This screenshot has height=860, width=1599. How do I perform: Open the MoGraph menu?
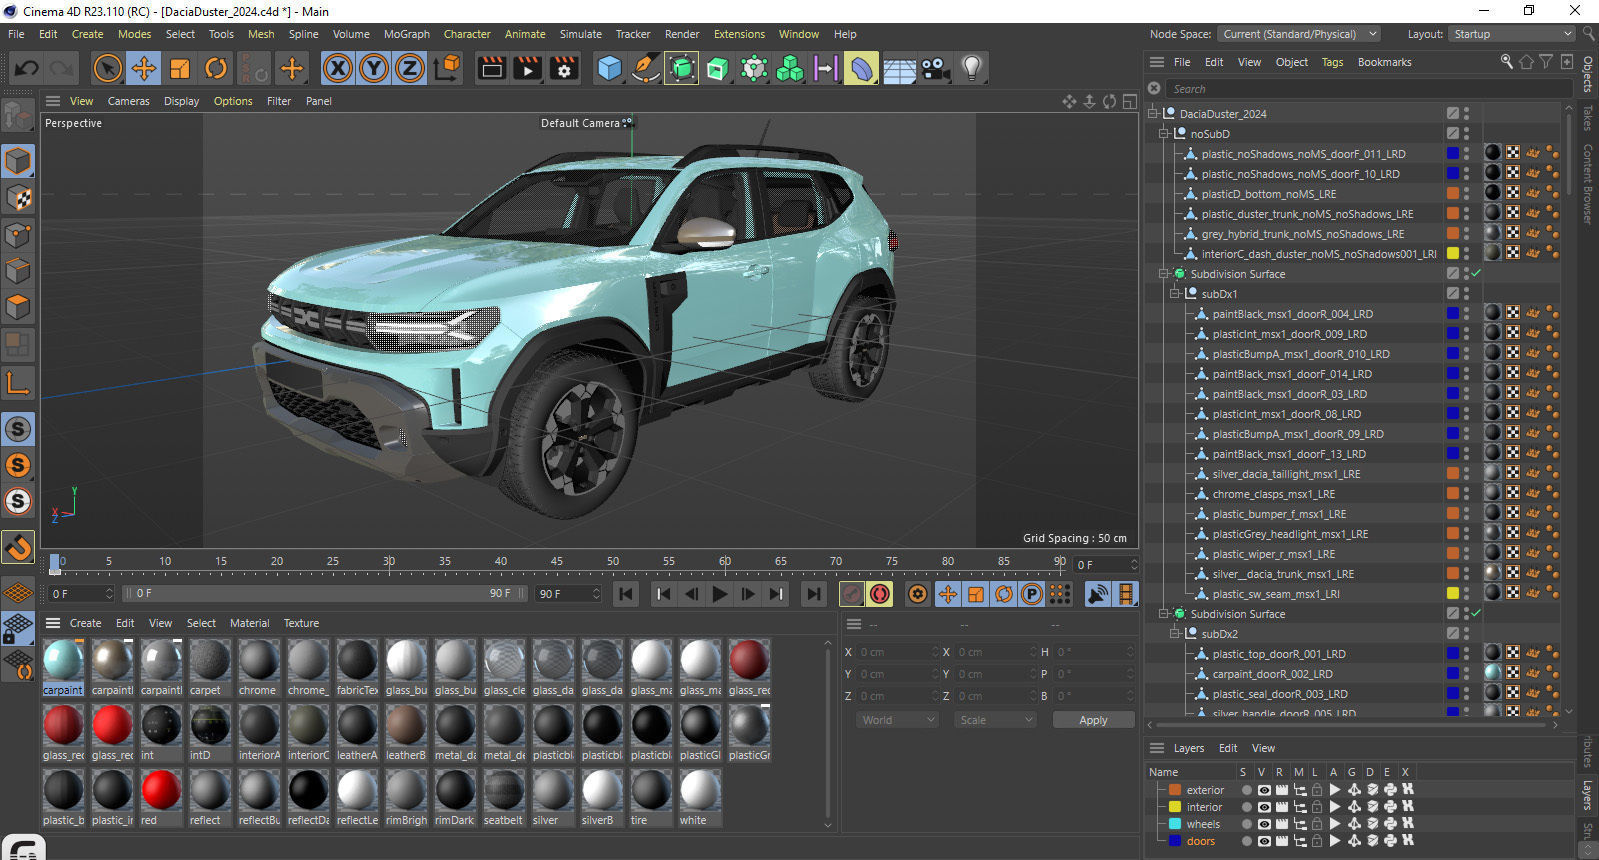click(407, 34)
